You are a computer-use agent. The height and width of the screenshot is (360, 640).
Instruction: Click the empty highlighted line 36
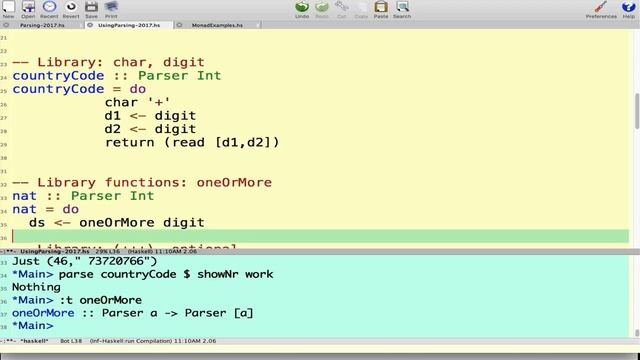pos(320,236)
